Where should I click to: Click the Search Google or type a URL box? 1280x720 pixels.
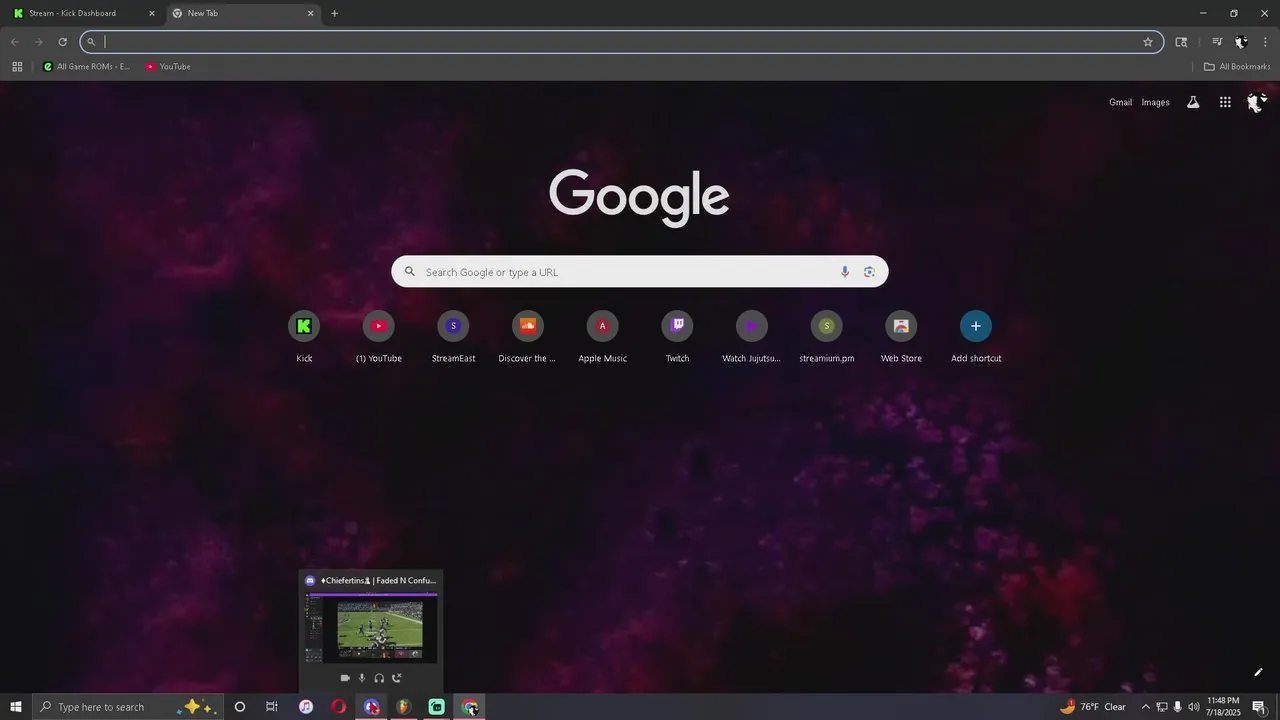[640, 272]
